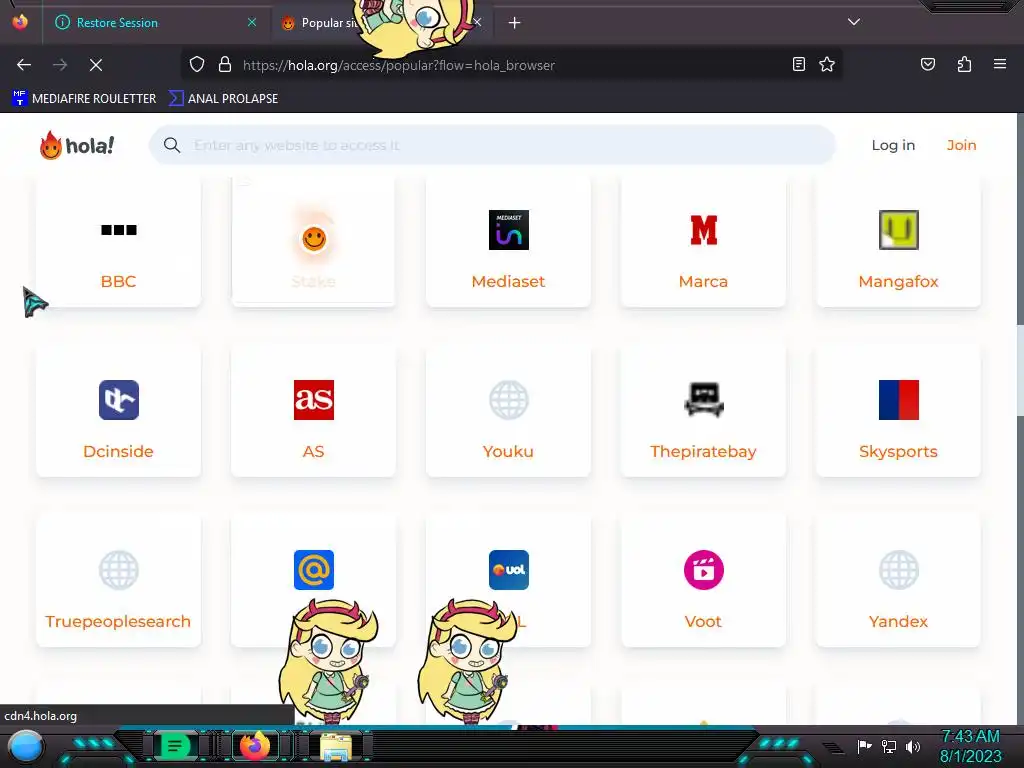Viewport: 1024px width, 768px height.
Task: Expand the list all tabs chevron
Action: (x=854, y=22)
